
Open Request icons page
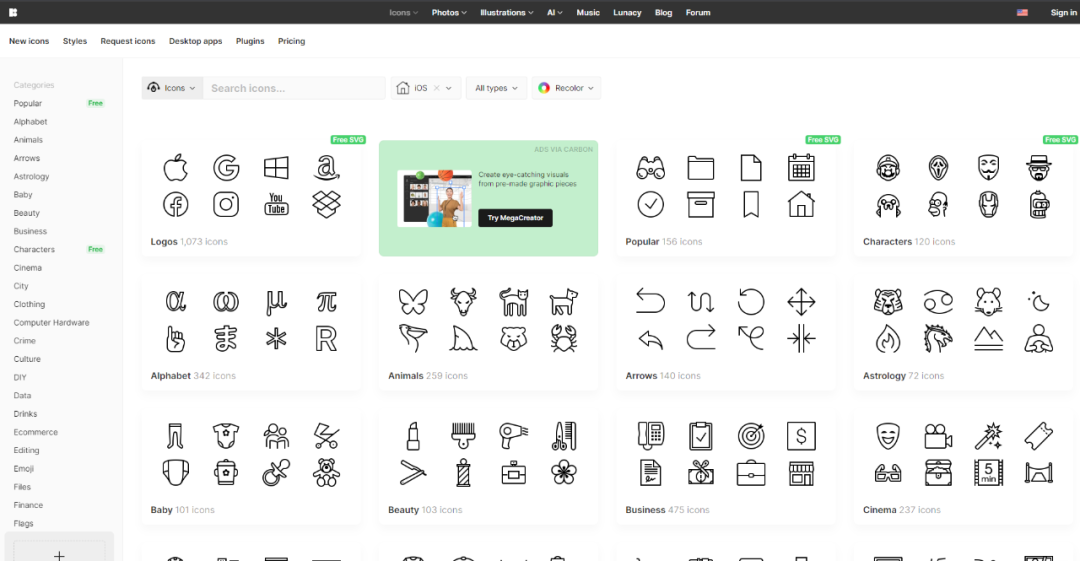[128, 41]
